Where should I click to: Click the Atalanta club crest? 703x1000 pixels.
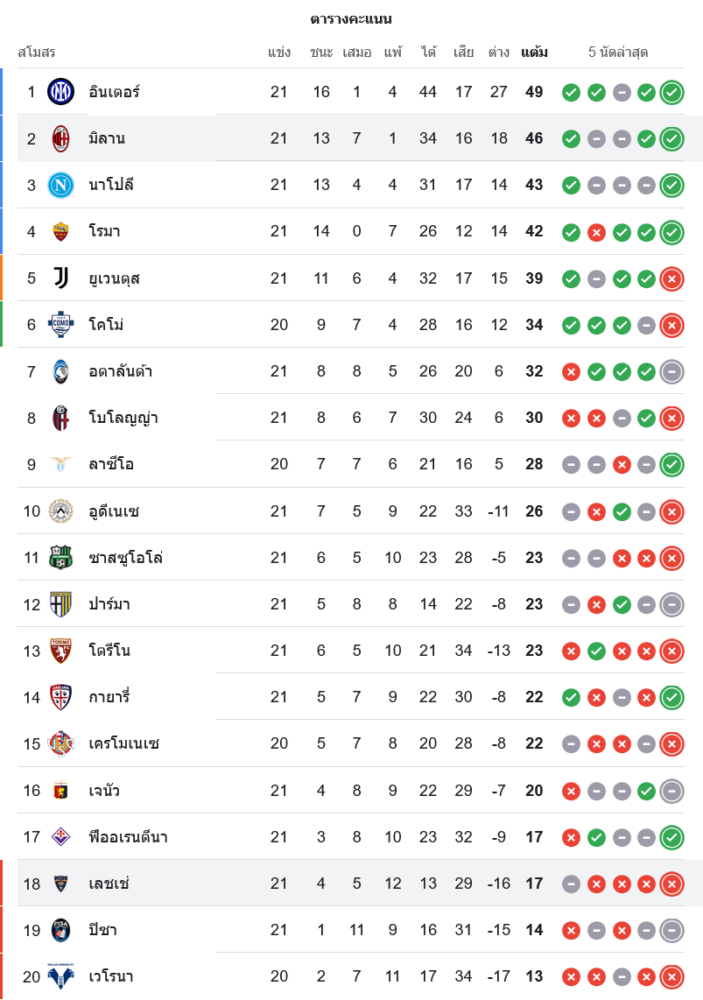click(x=61, y=371)
